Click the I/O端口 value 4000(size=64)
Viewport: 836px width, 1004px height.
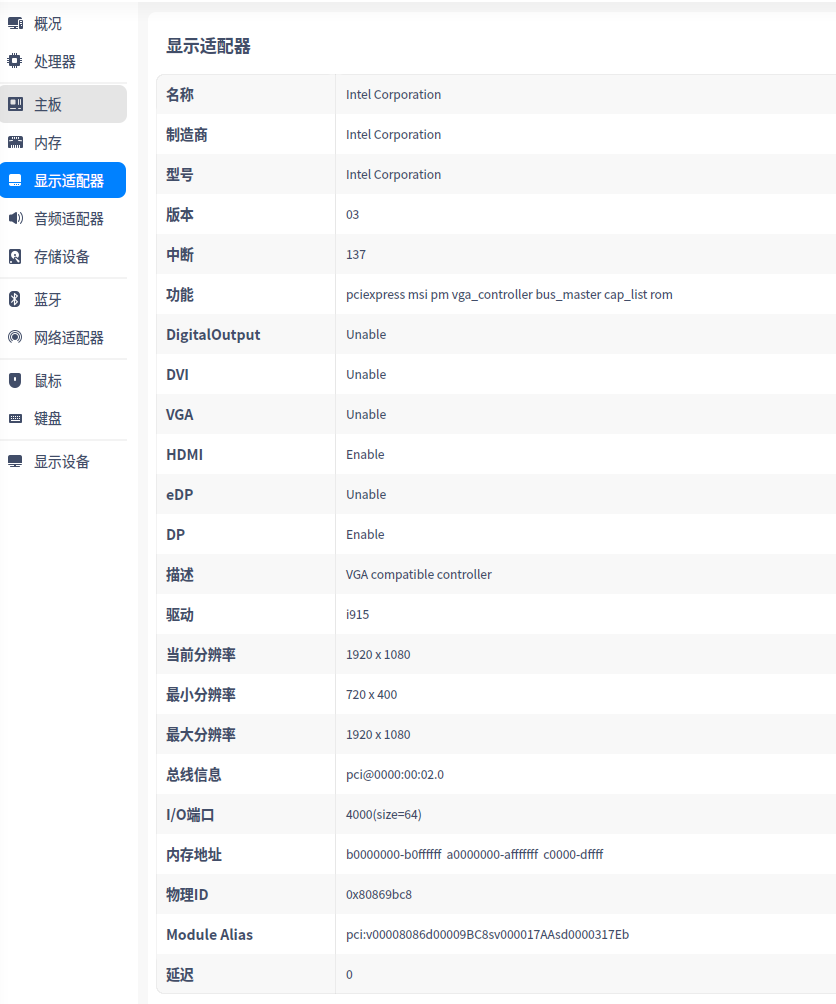pyautogui.click(x=383, y=814)
